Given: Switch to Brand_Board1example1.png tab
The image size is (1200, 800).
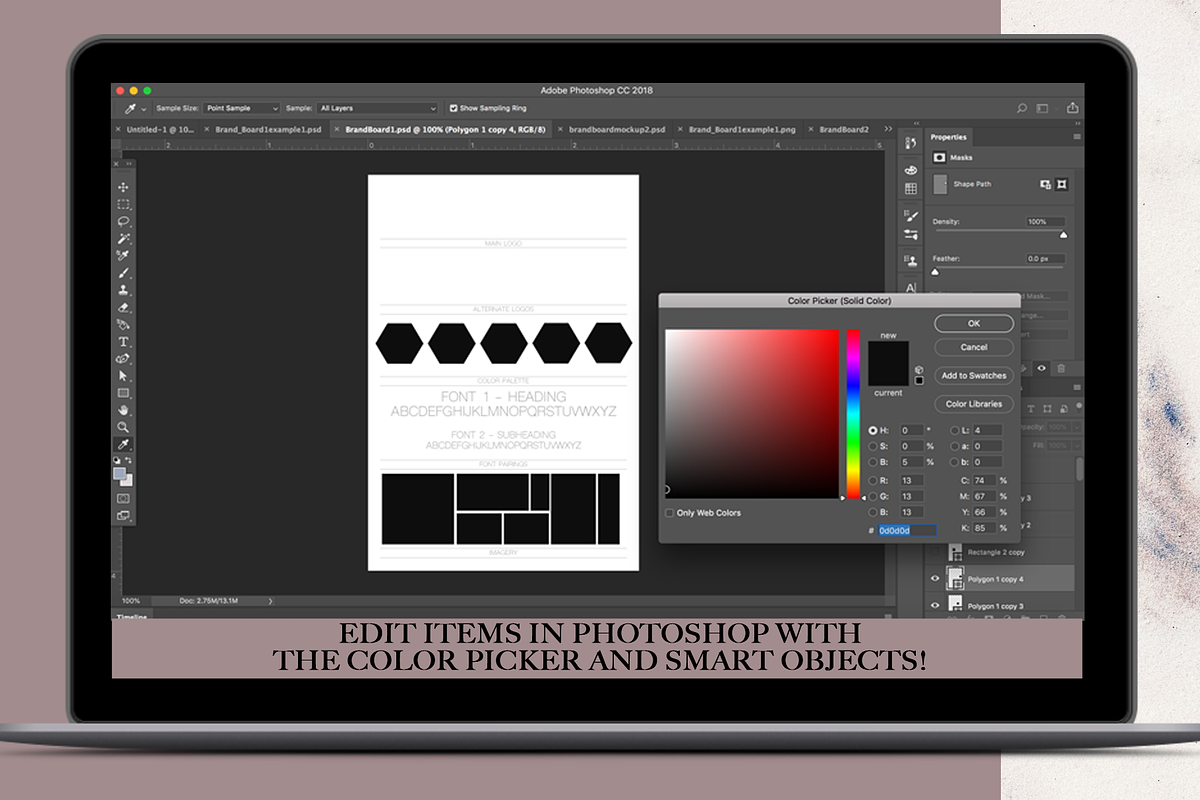Looking at the screenshot, I should 737,129.
